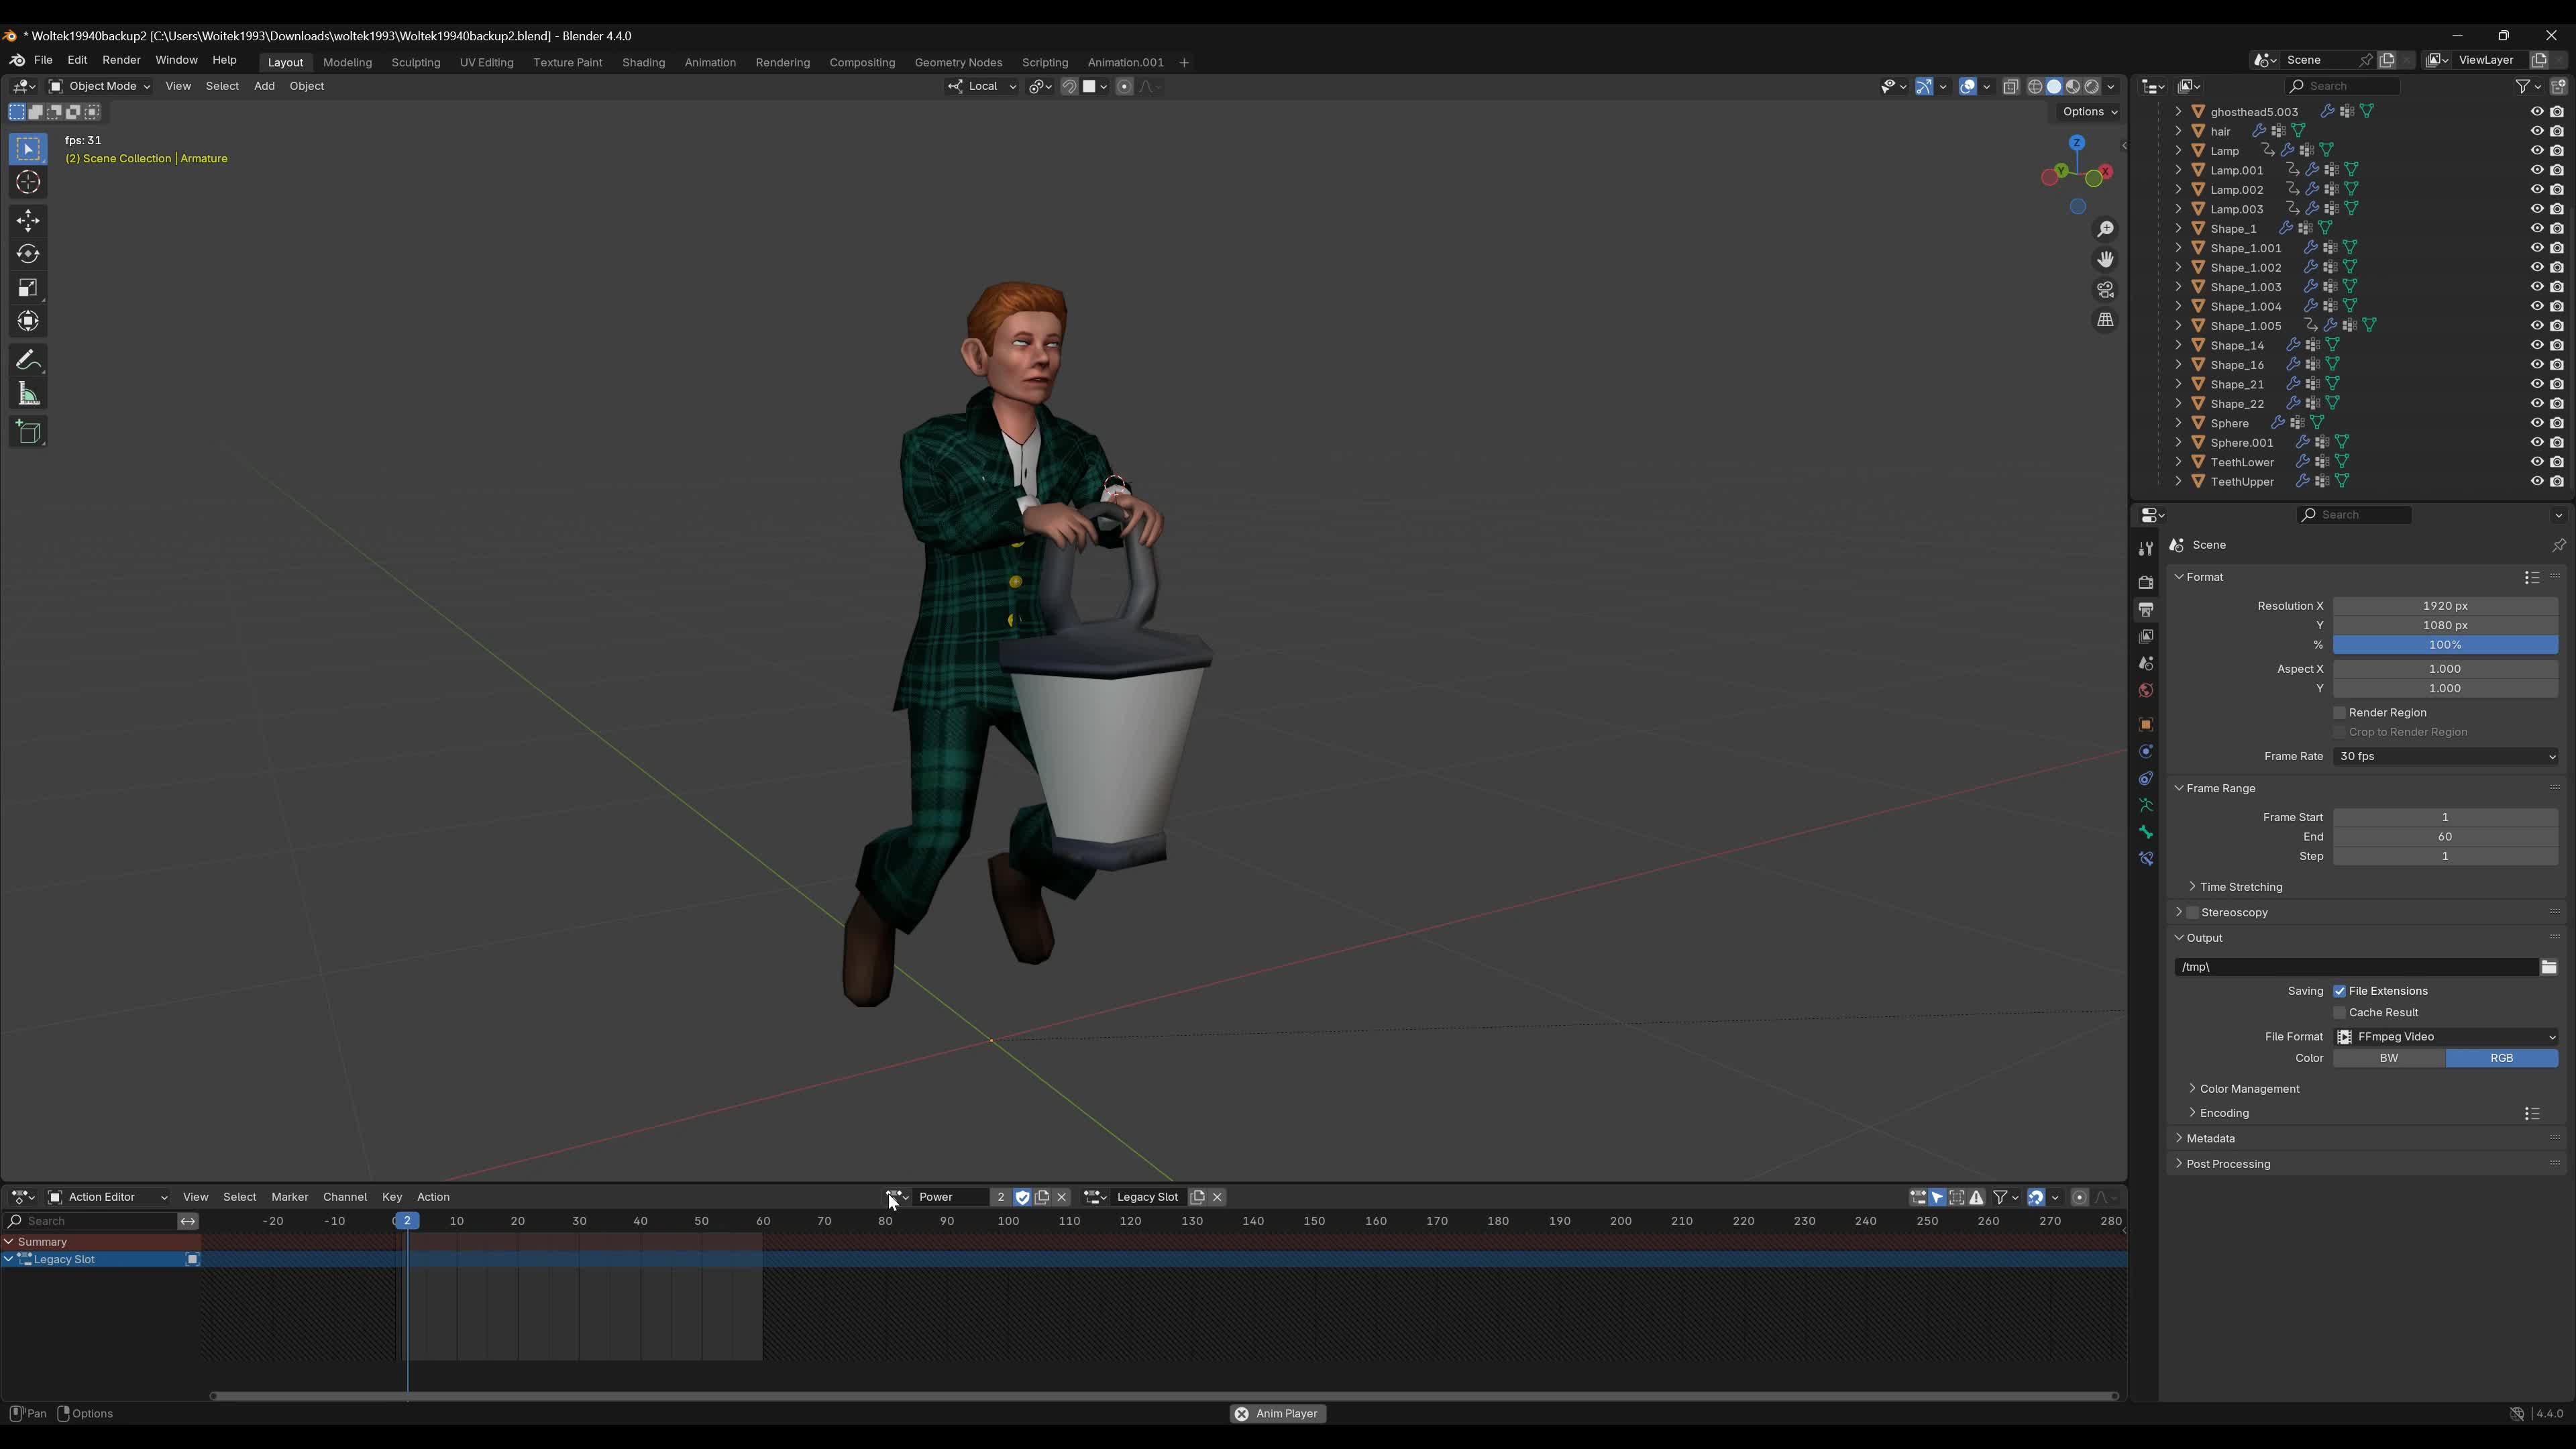Click the Resolution percentage 100% slider
2576x1449 pixels.
[x=2444, y=645]
